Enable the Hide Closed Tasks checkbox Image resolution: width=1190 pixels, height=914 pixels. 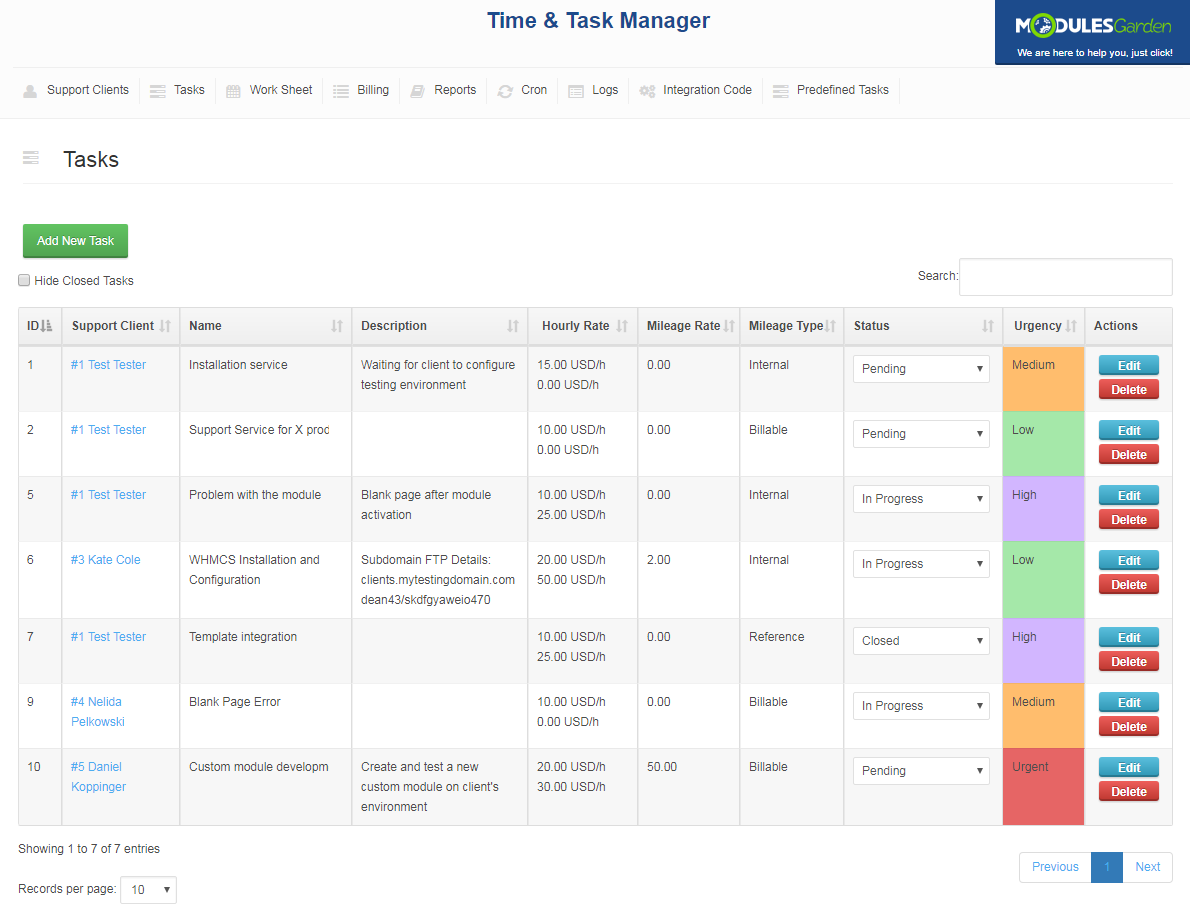[23, 280]
